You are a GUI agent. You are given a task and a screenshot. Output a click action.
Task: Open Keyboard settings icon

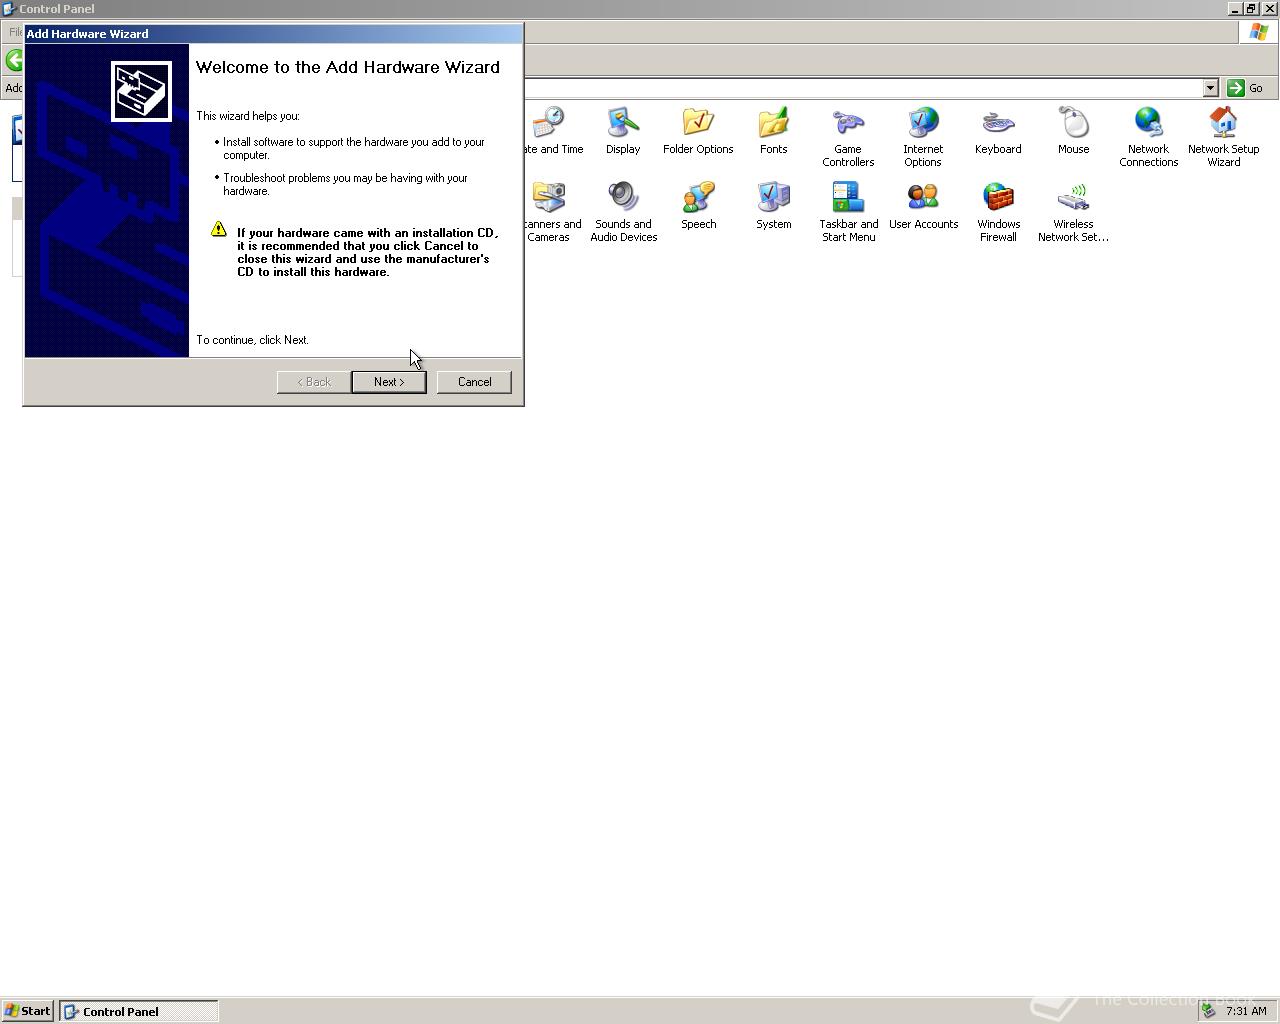tap(998, 124)
